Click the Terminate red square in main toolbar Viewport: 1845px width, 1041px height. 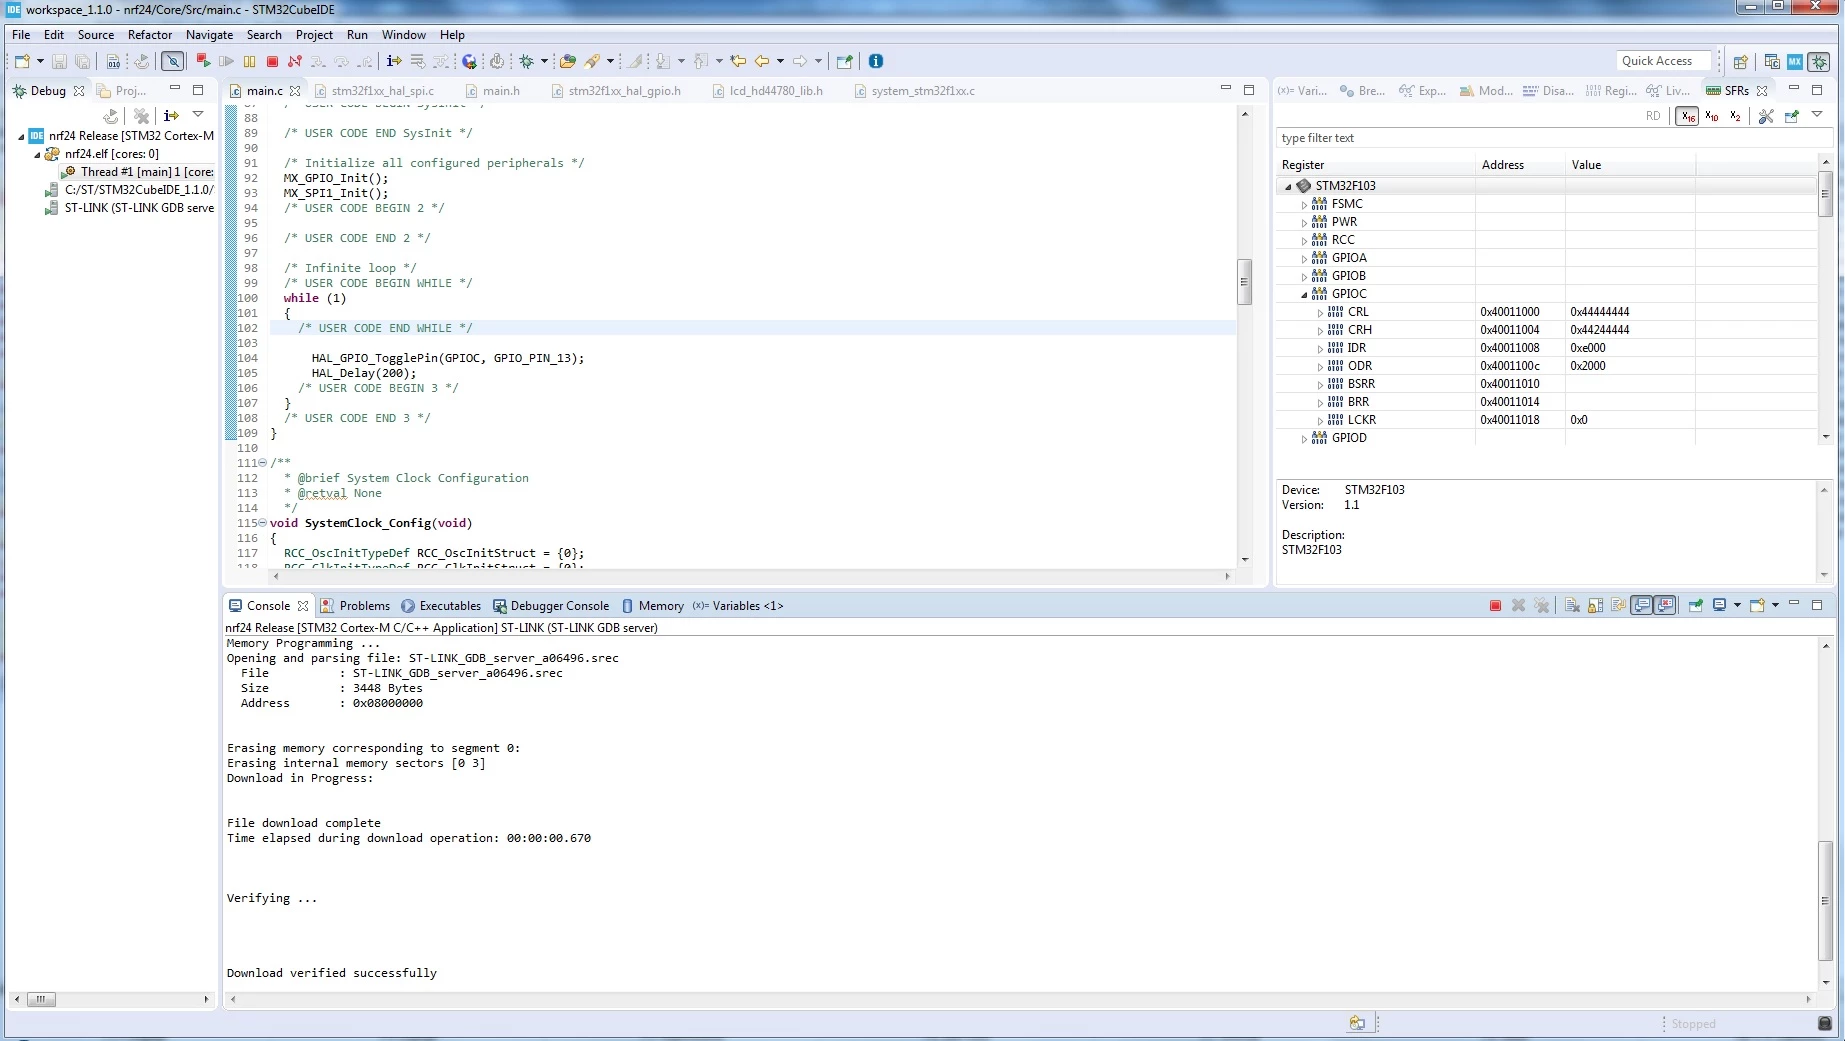tap(272, 61)
